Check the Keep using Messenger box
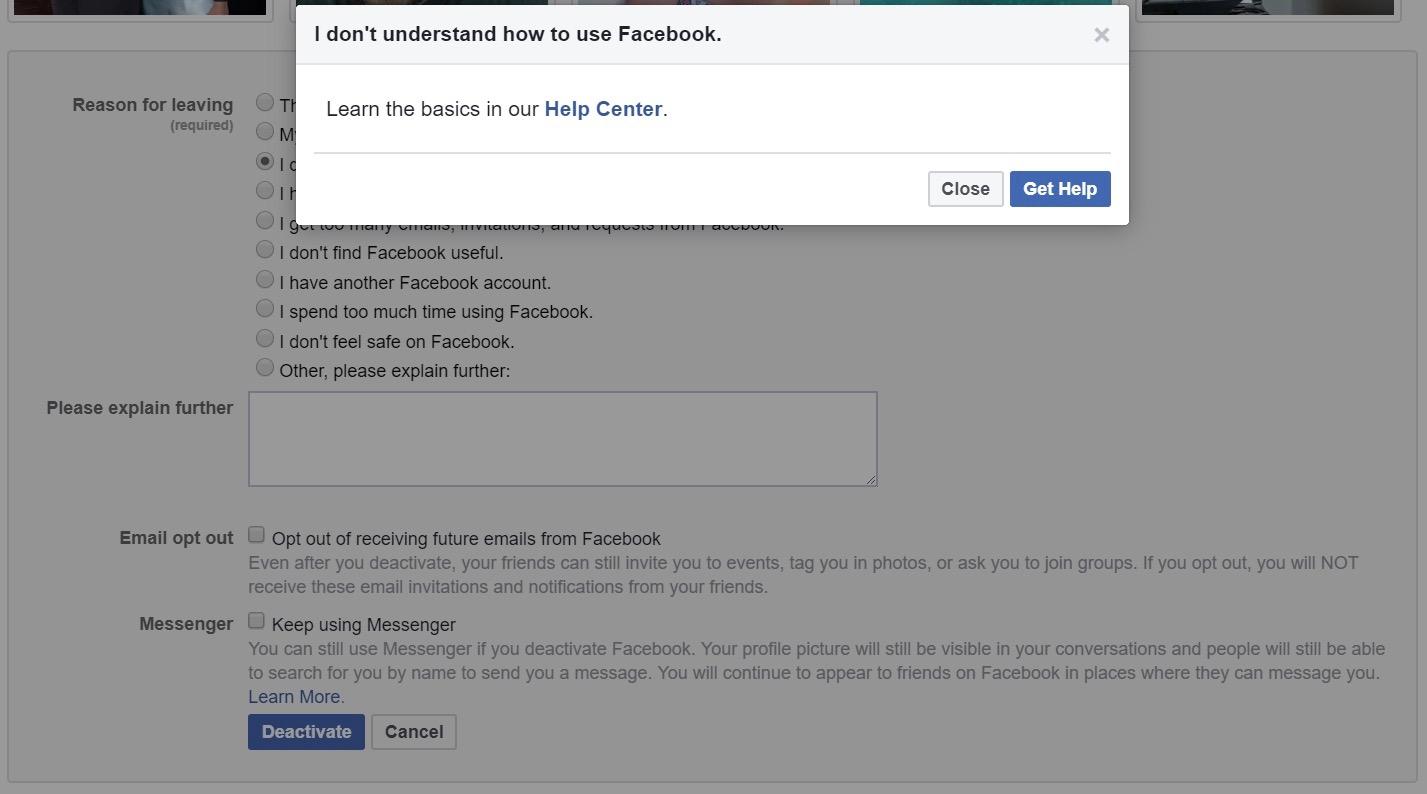This screenshot has height=794, width=1427. [x=257, y=621]
